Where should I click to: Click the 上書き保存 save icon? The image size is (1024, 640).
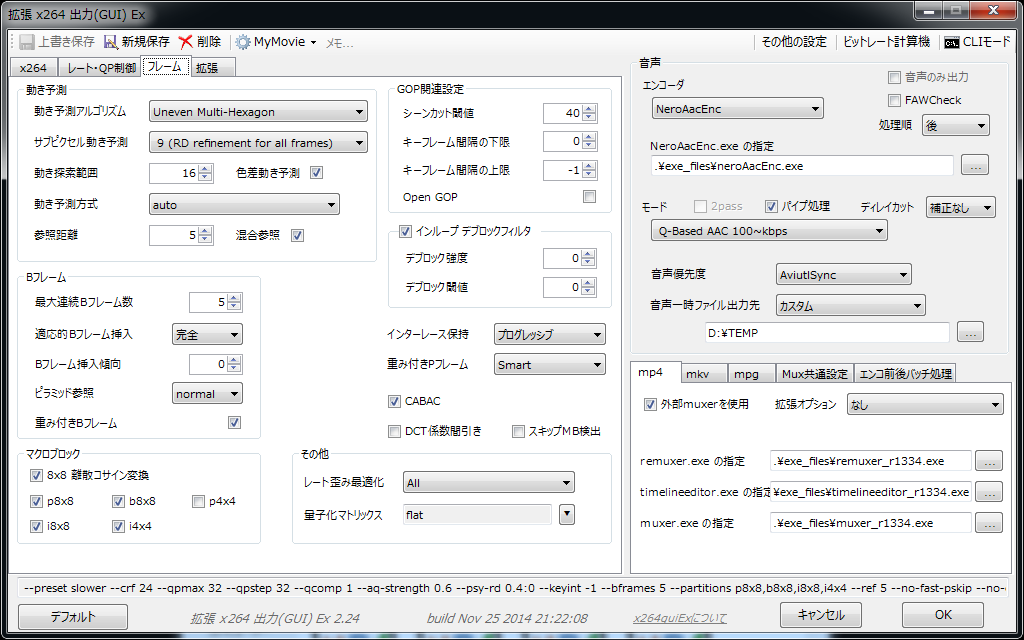[x=27, y=42]
